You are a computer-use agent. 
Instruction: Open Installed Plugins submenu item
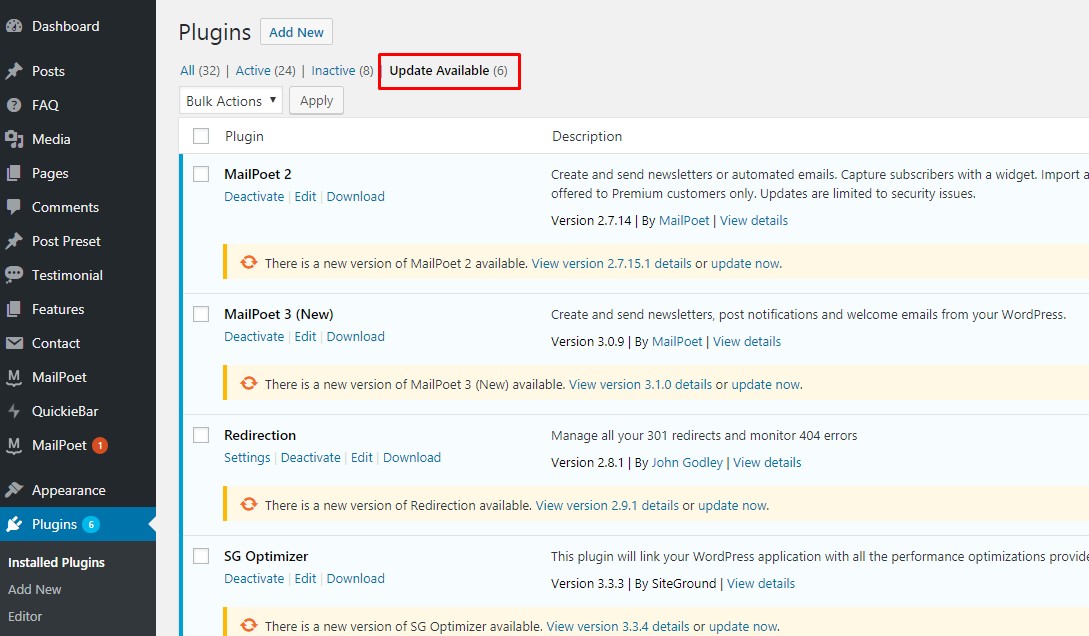point(56,562)
